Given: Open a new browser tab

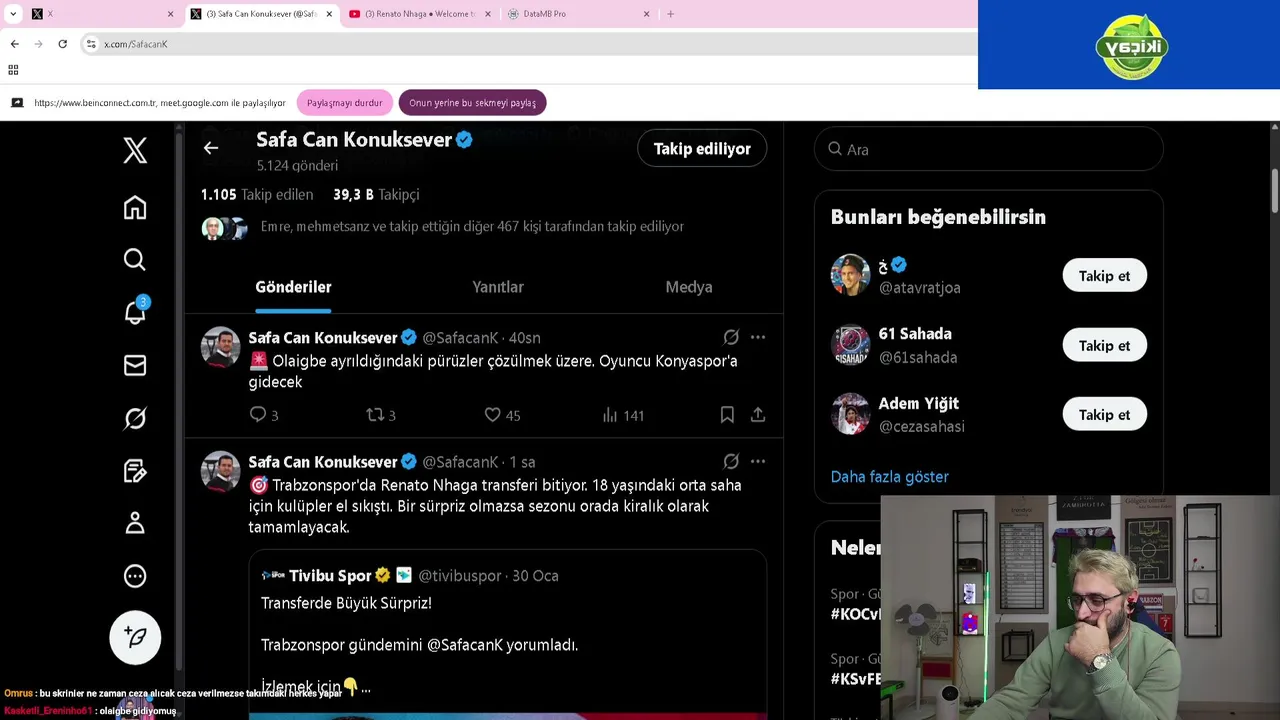Looking at the screenshot, I should point(670,14).
